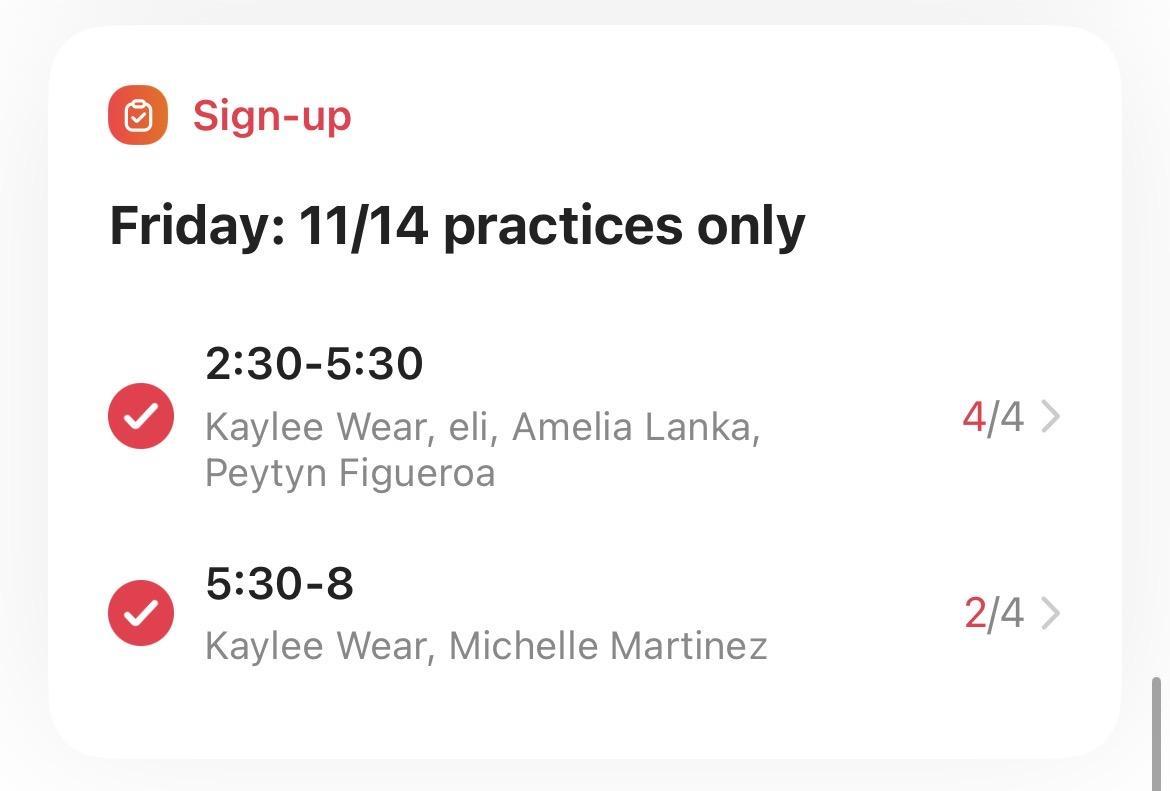This screenshot has height=791, width=1170.
Task: Click the vertical scrollbar thumb
Action: tap(1157, 732)
